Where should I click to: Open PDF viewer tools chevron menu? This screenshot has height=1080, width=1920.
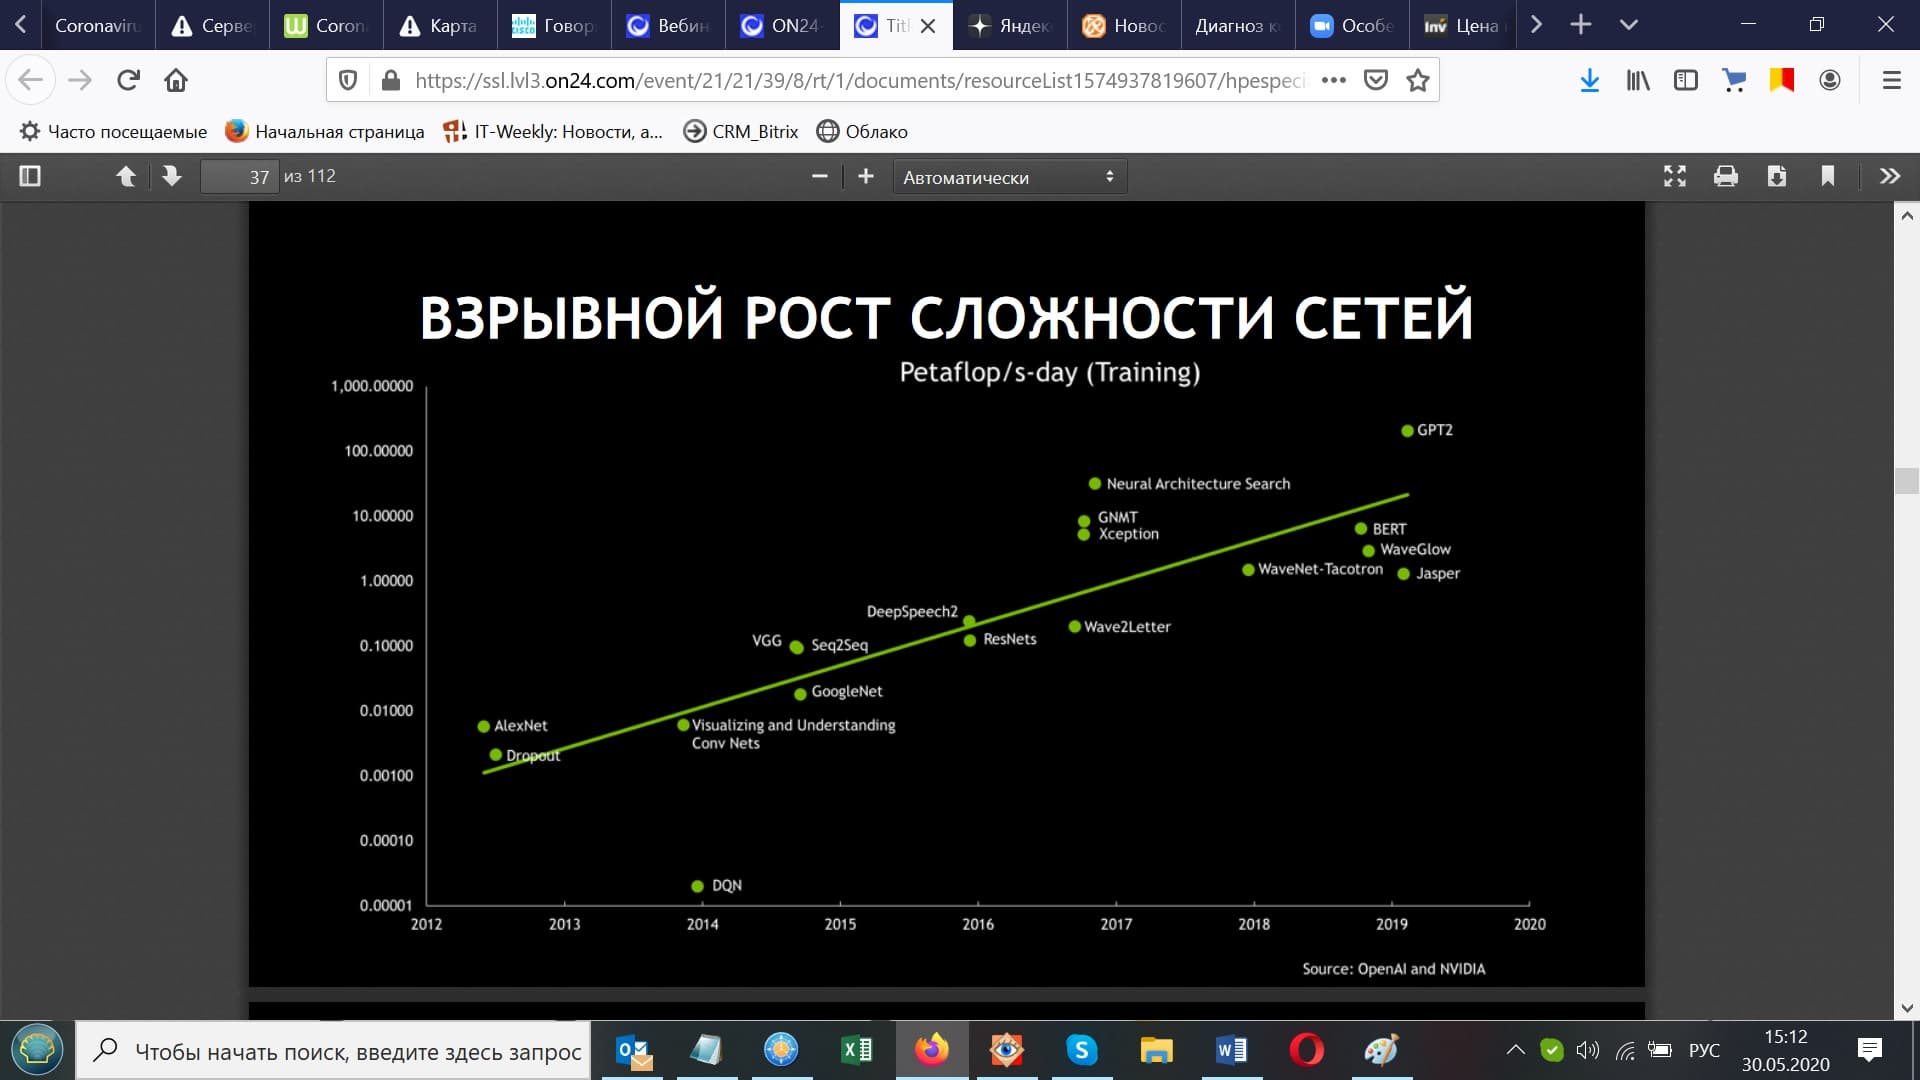pos(1889,177)
